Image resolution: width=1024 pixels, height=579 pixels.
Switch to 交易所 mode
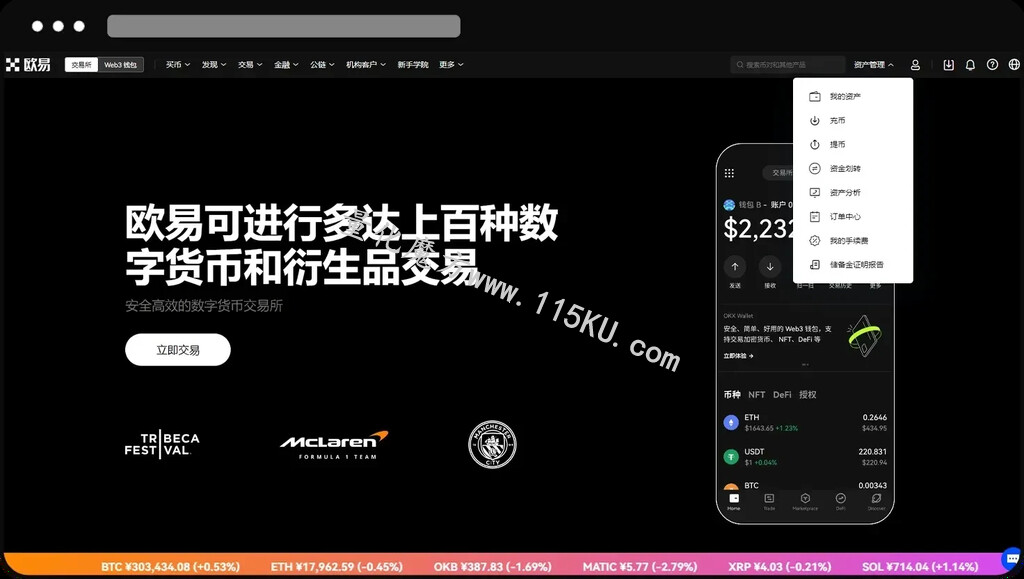82,65
